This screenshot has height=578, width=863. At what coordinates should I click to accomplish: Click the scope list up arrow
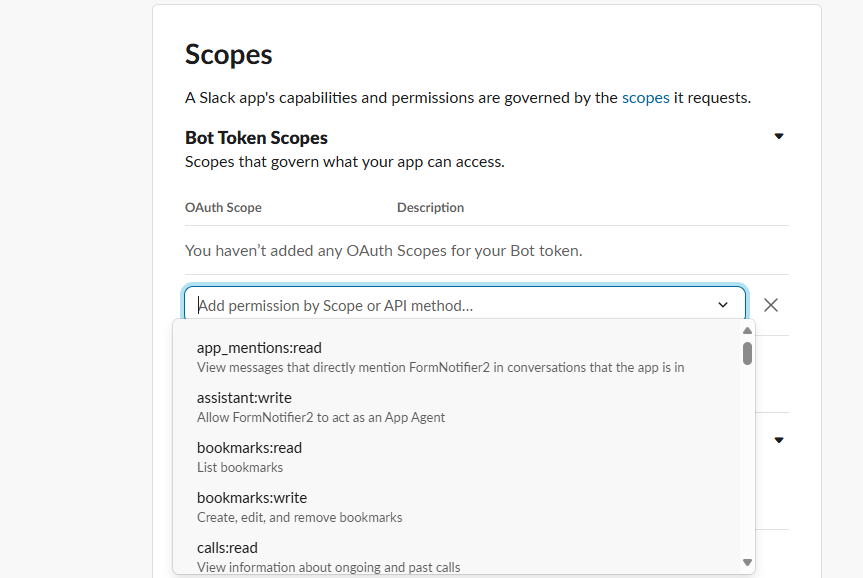point(747,331)
